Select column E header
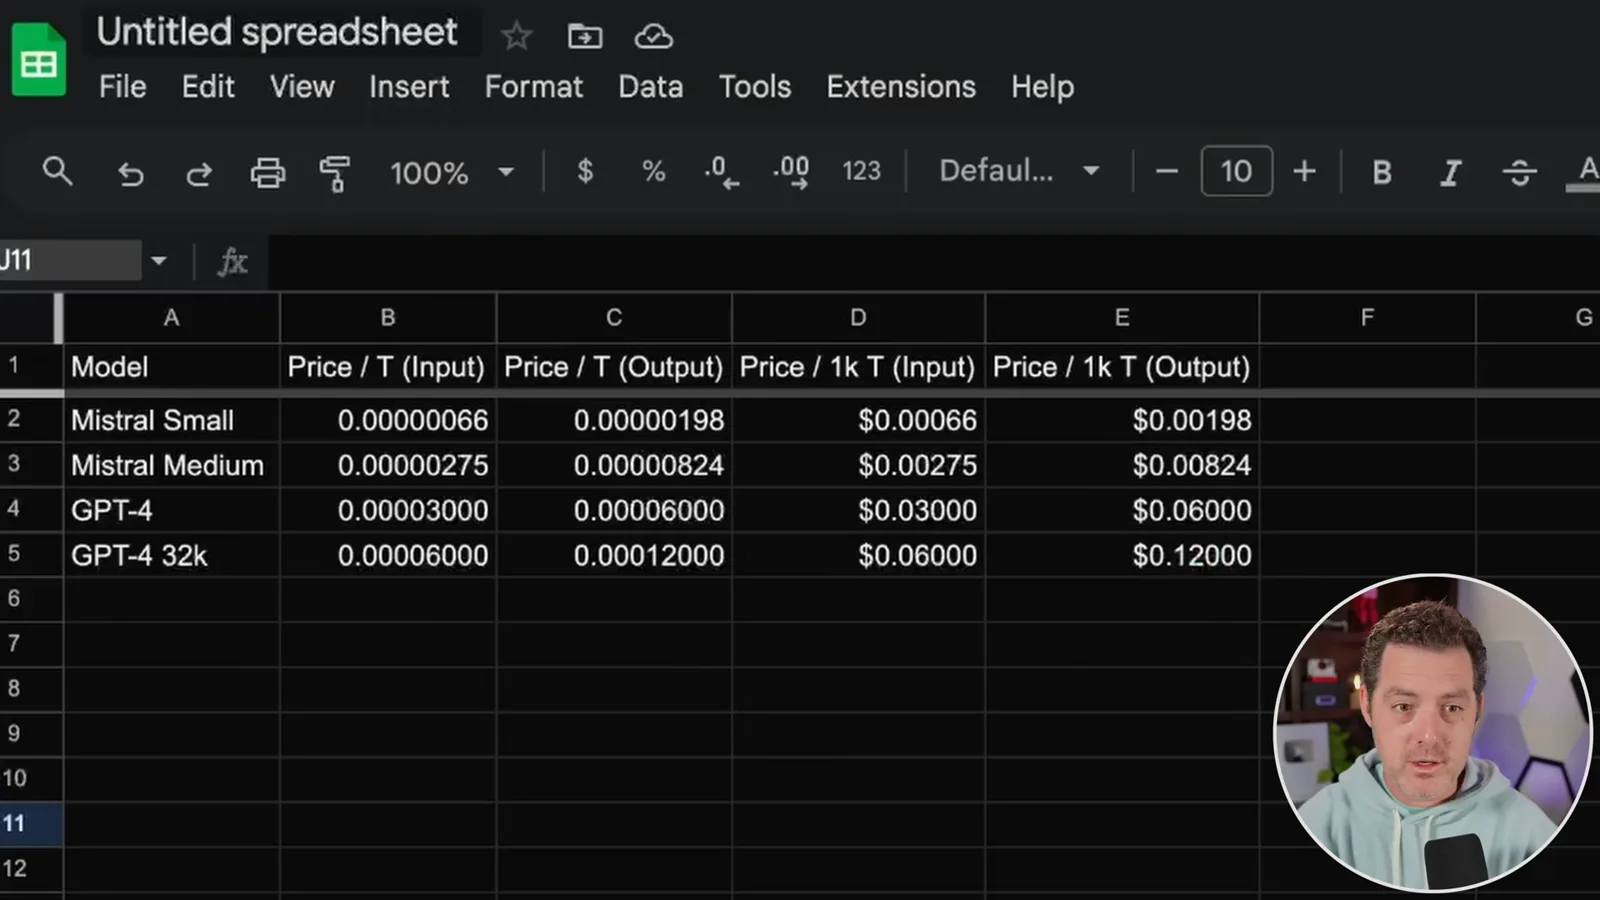1600x900 pixels. (x=1122, y=318)
